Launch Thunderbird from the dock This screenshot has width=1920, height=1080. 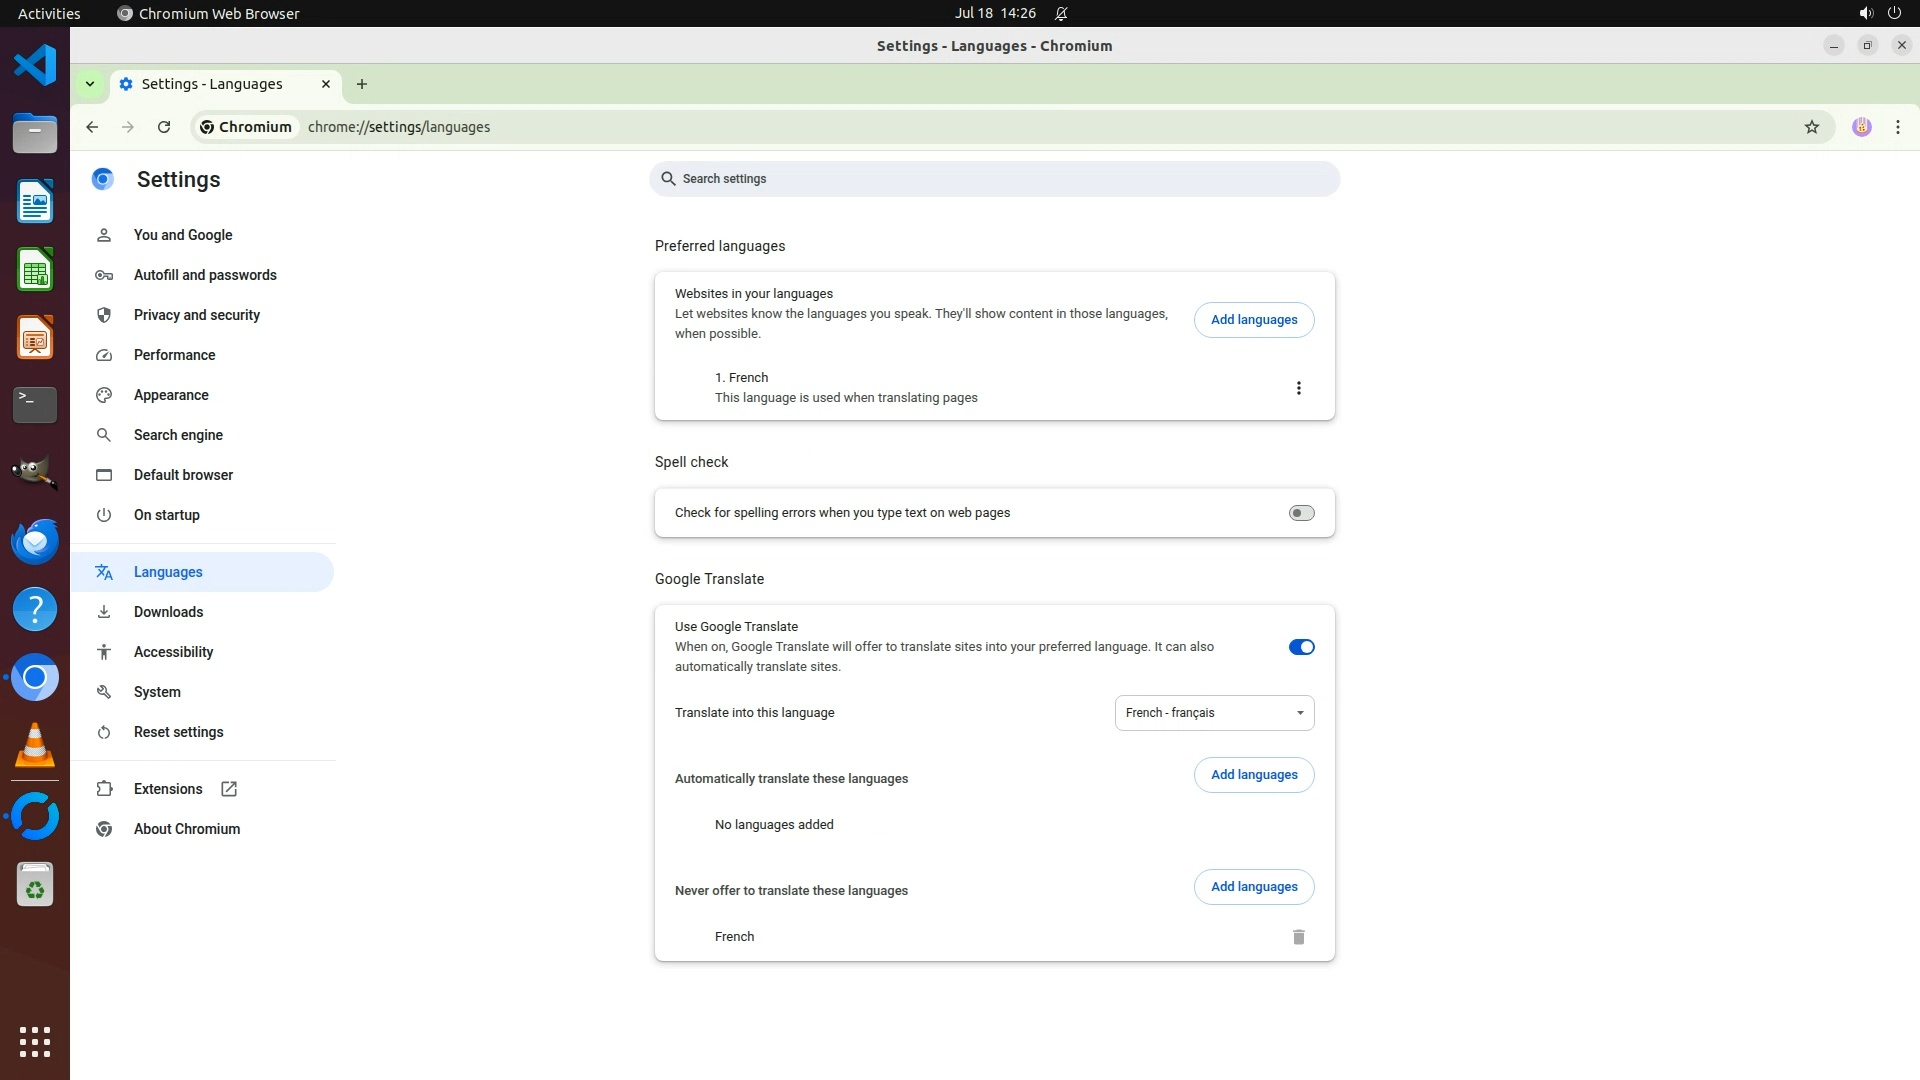point(35,542)
